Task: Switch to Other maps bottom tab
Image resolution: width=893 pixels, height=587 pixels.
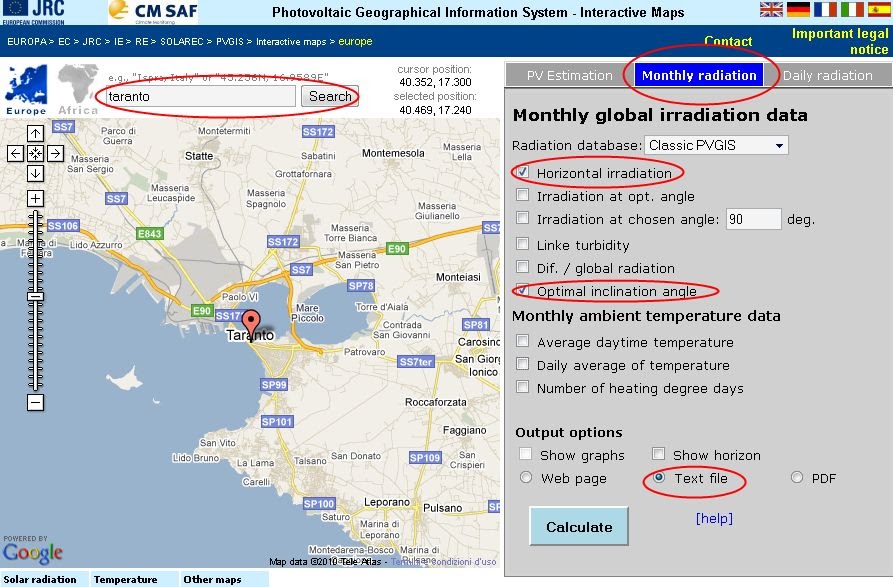Action: tap(224, 579)
